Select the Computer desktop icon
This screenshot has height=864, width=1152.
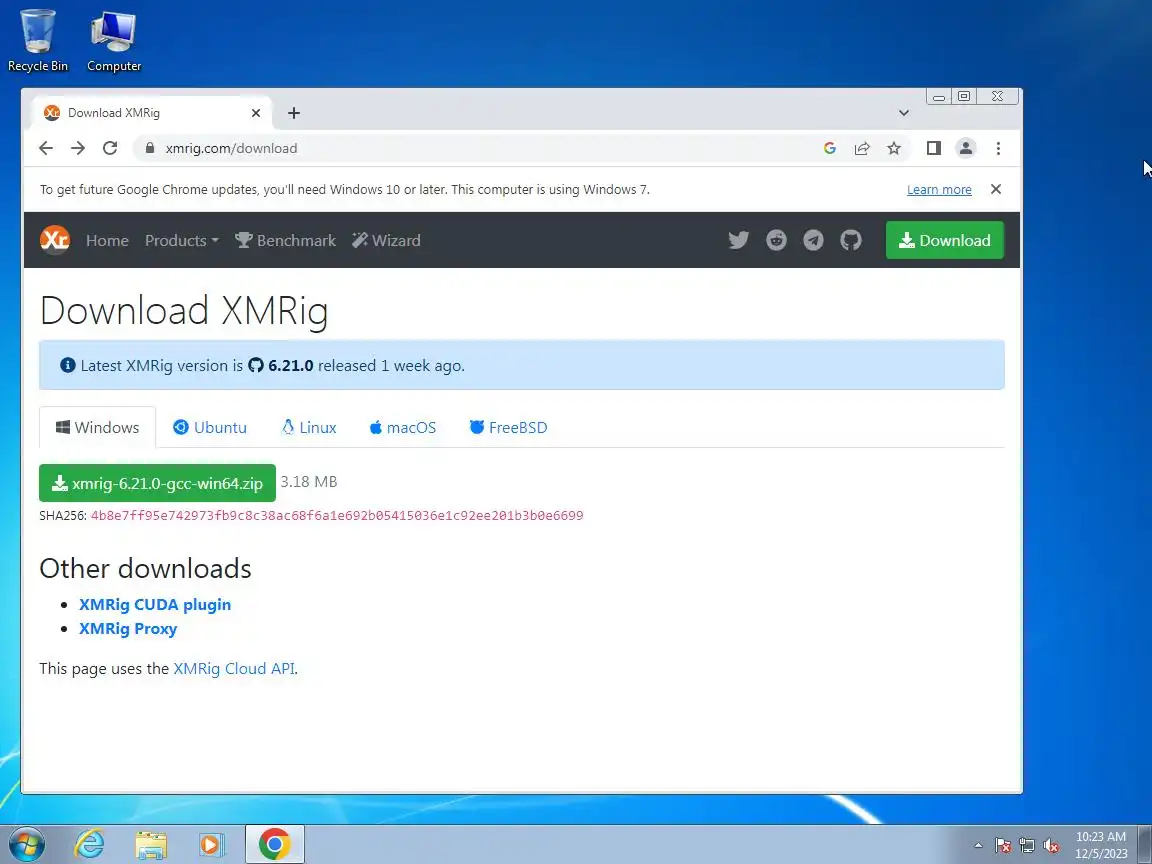(113, 41)
